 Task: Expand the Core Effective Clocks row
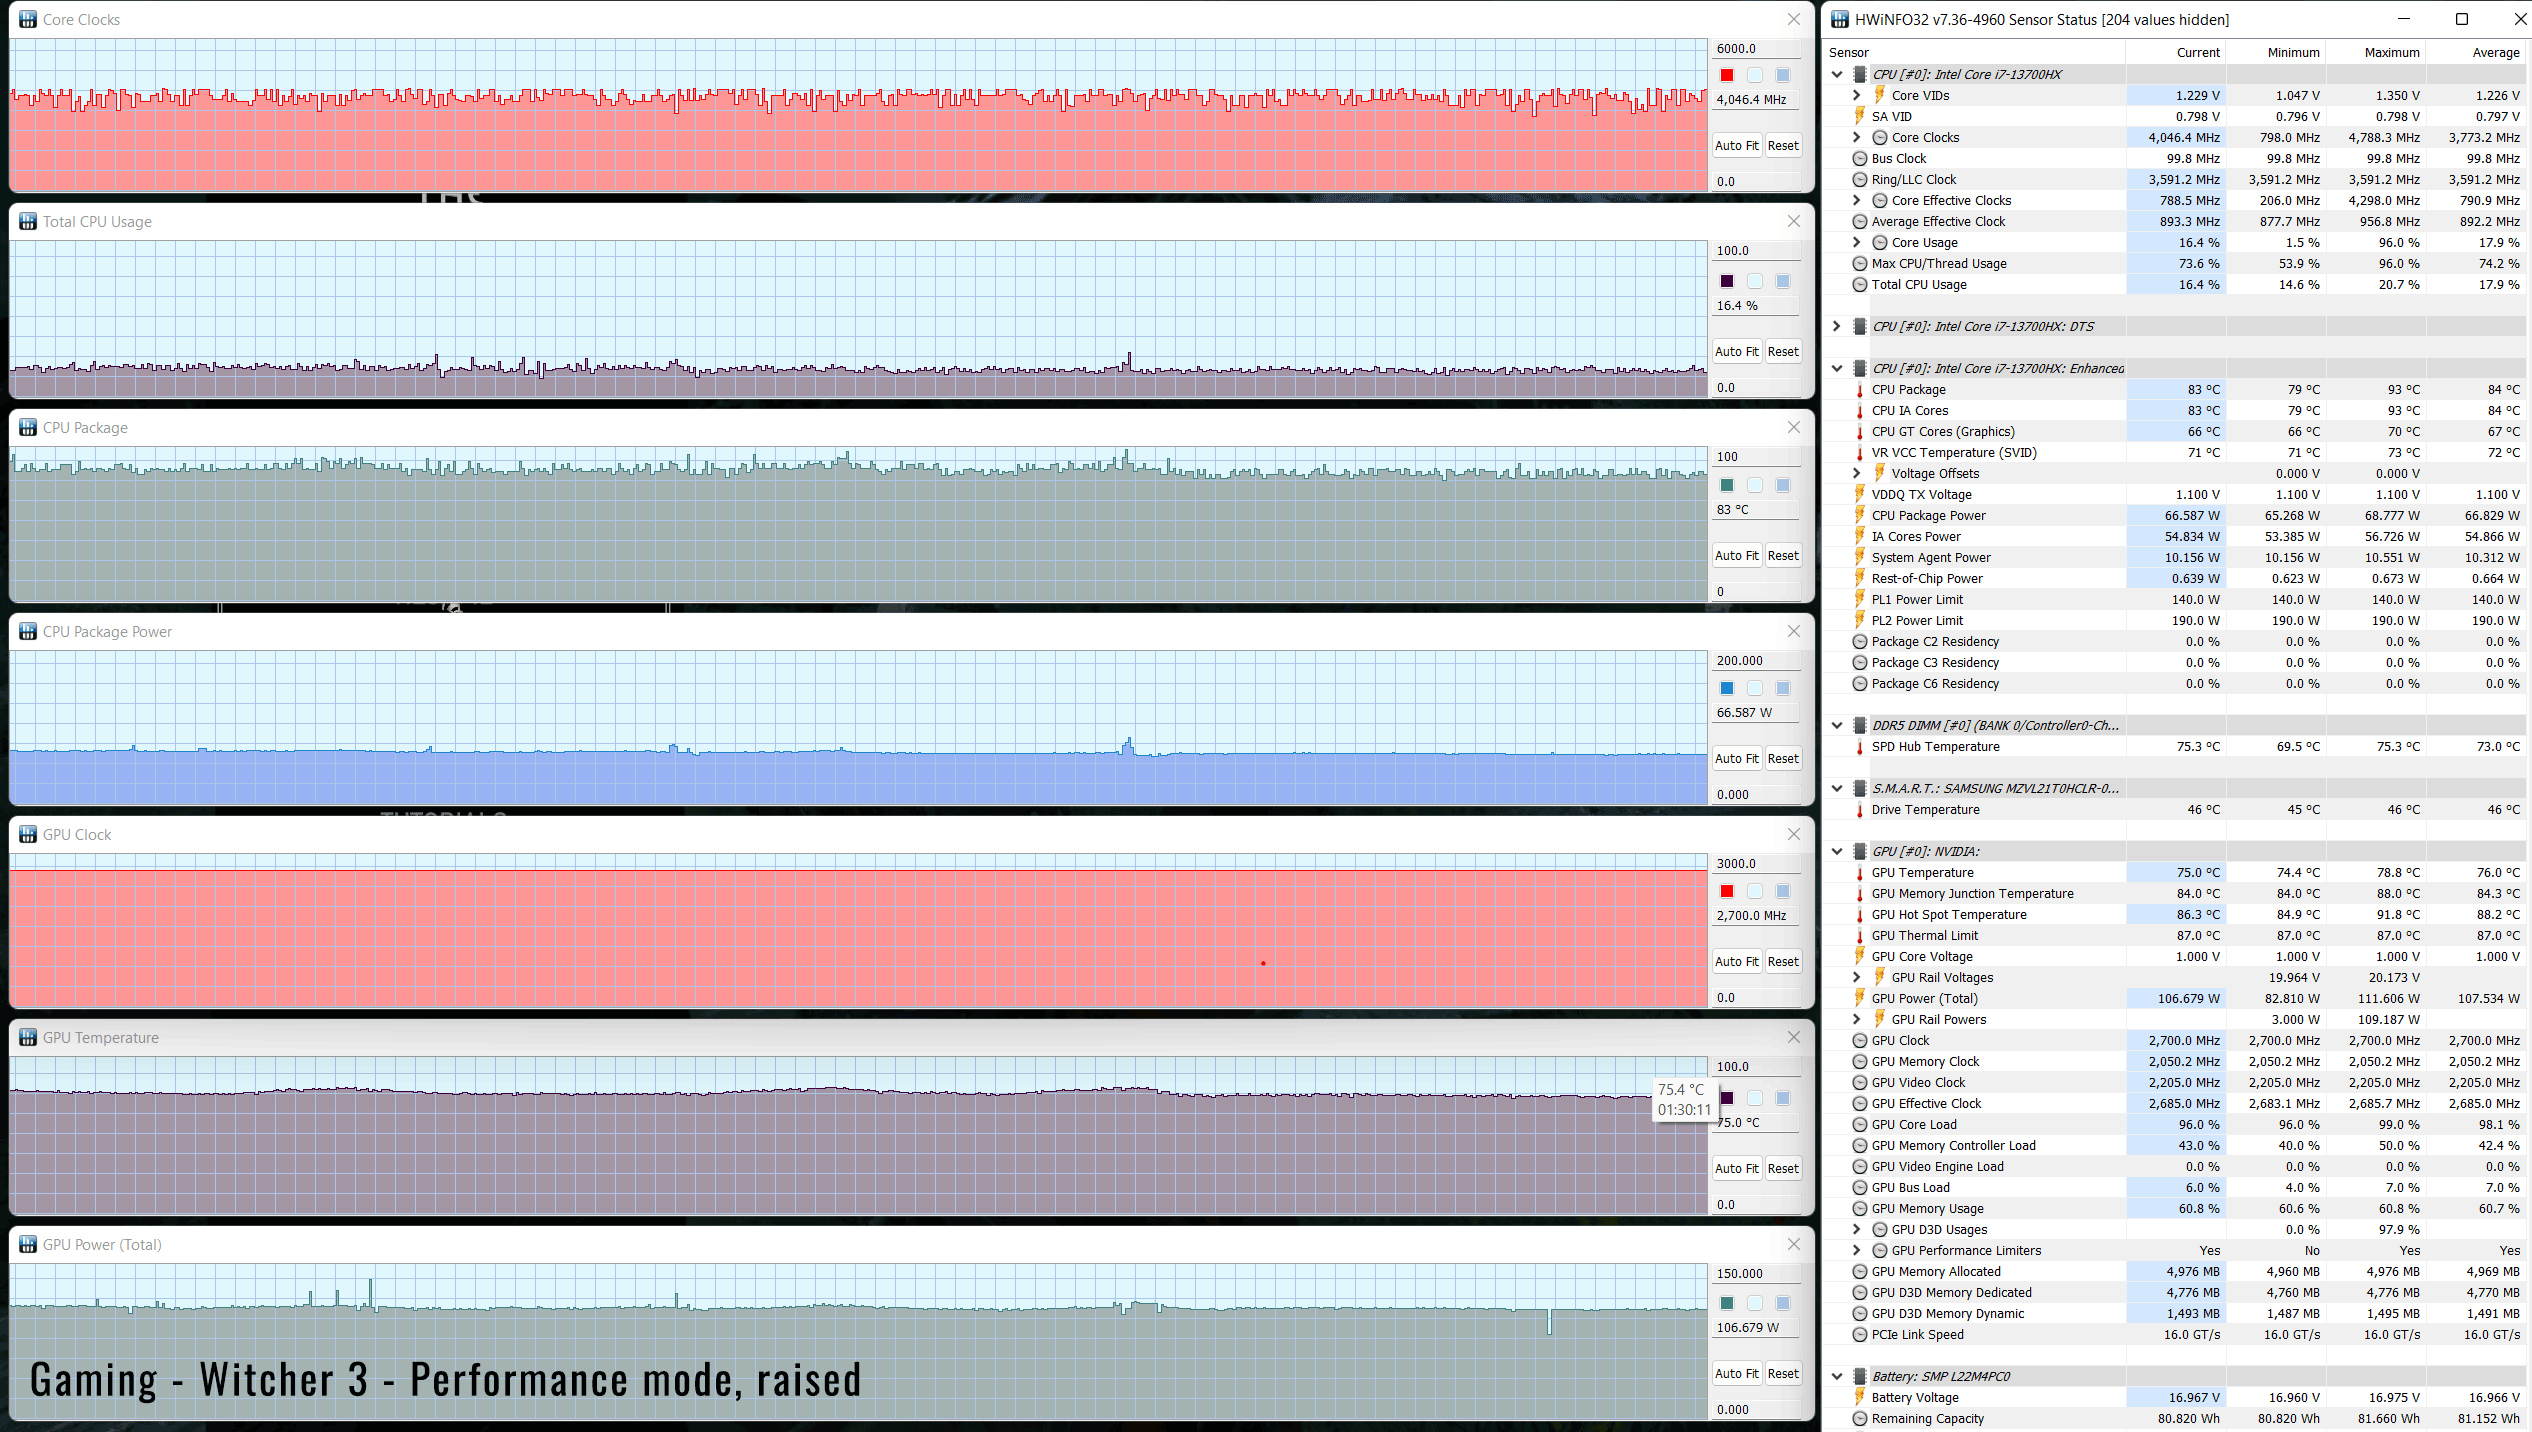[x=1857, y=200]
